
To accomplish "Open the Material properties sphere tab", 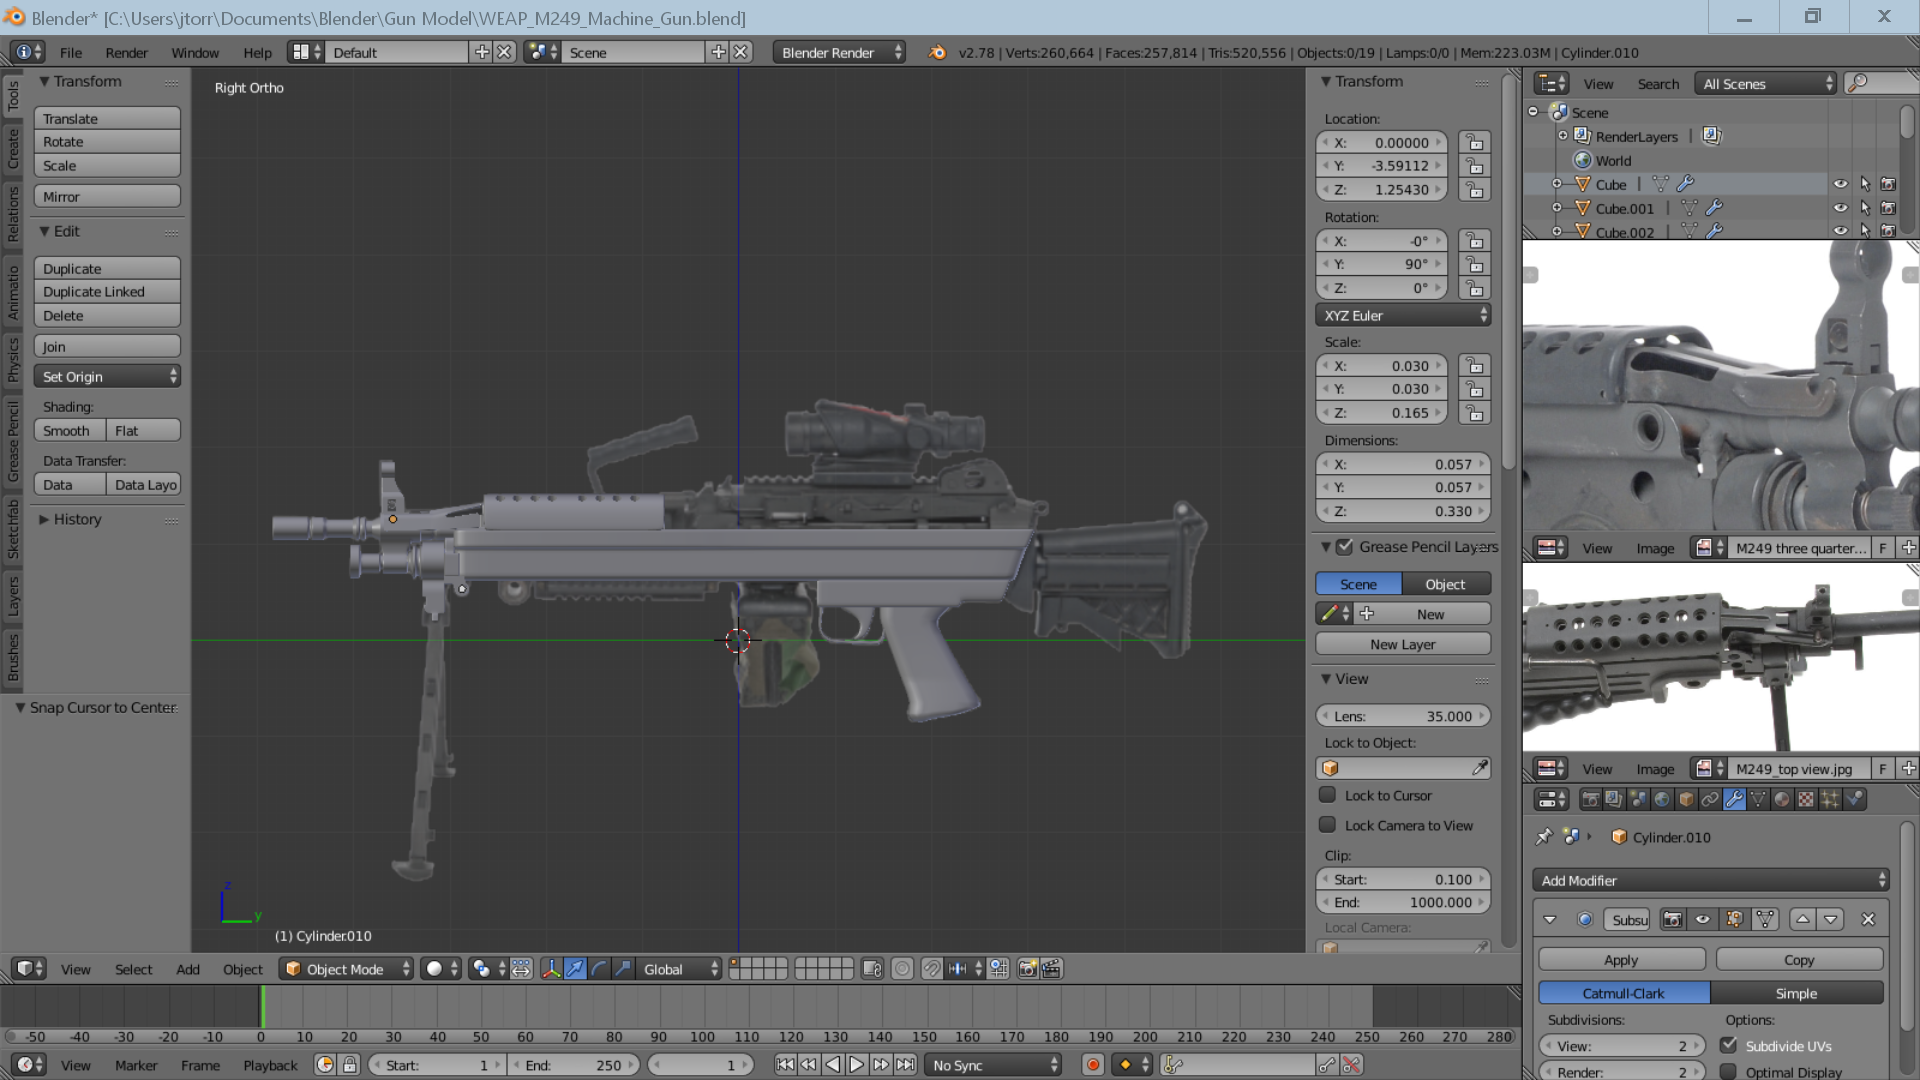I will [x=1782, y=799].
